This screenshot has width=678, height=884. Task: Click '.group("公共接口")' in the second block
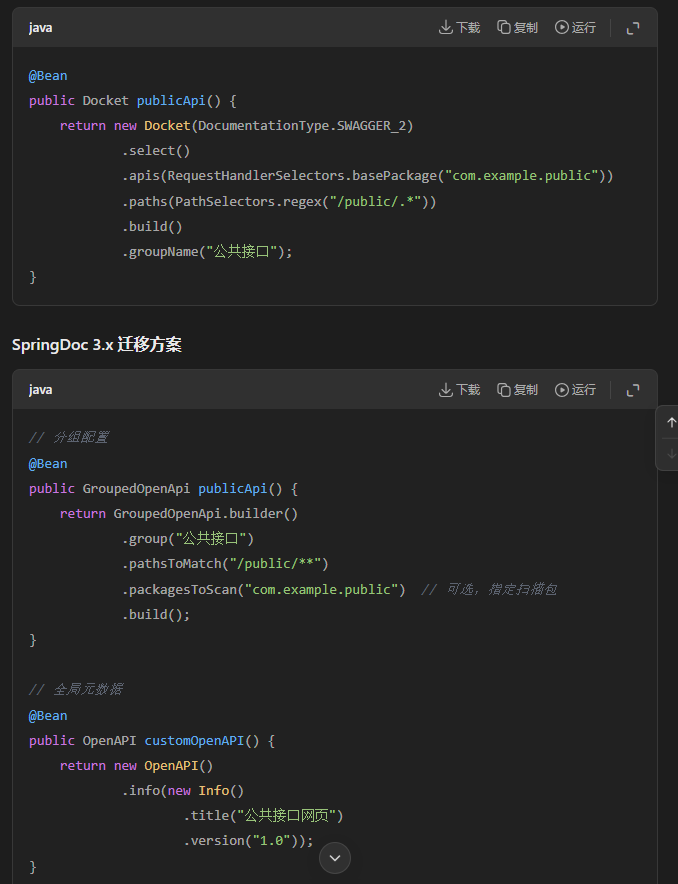(188, 538)
